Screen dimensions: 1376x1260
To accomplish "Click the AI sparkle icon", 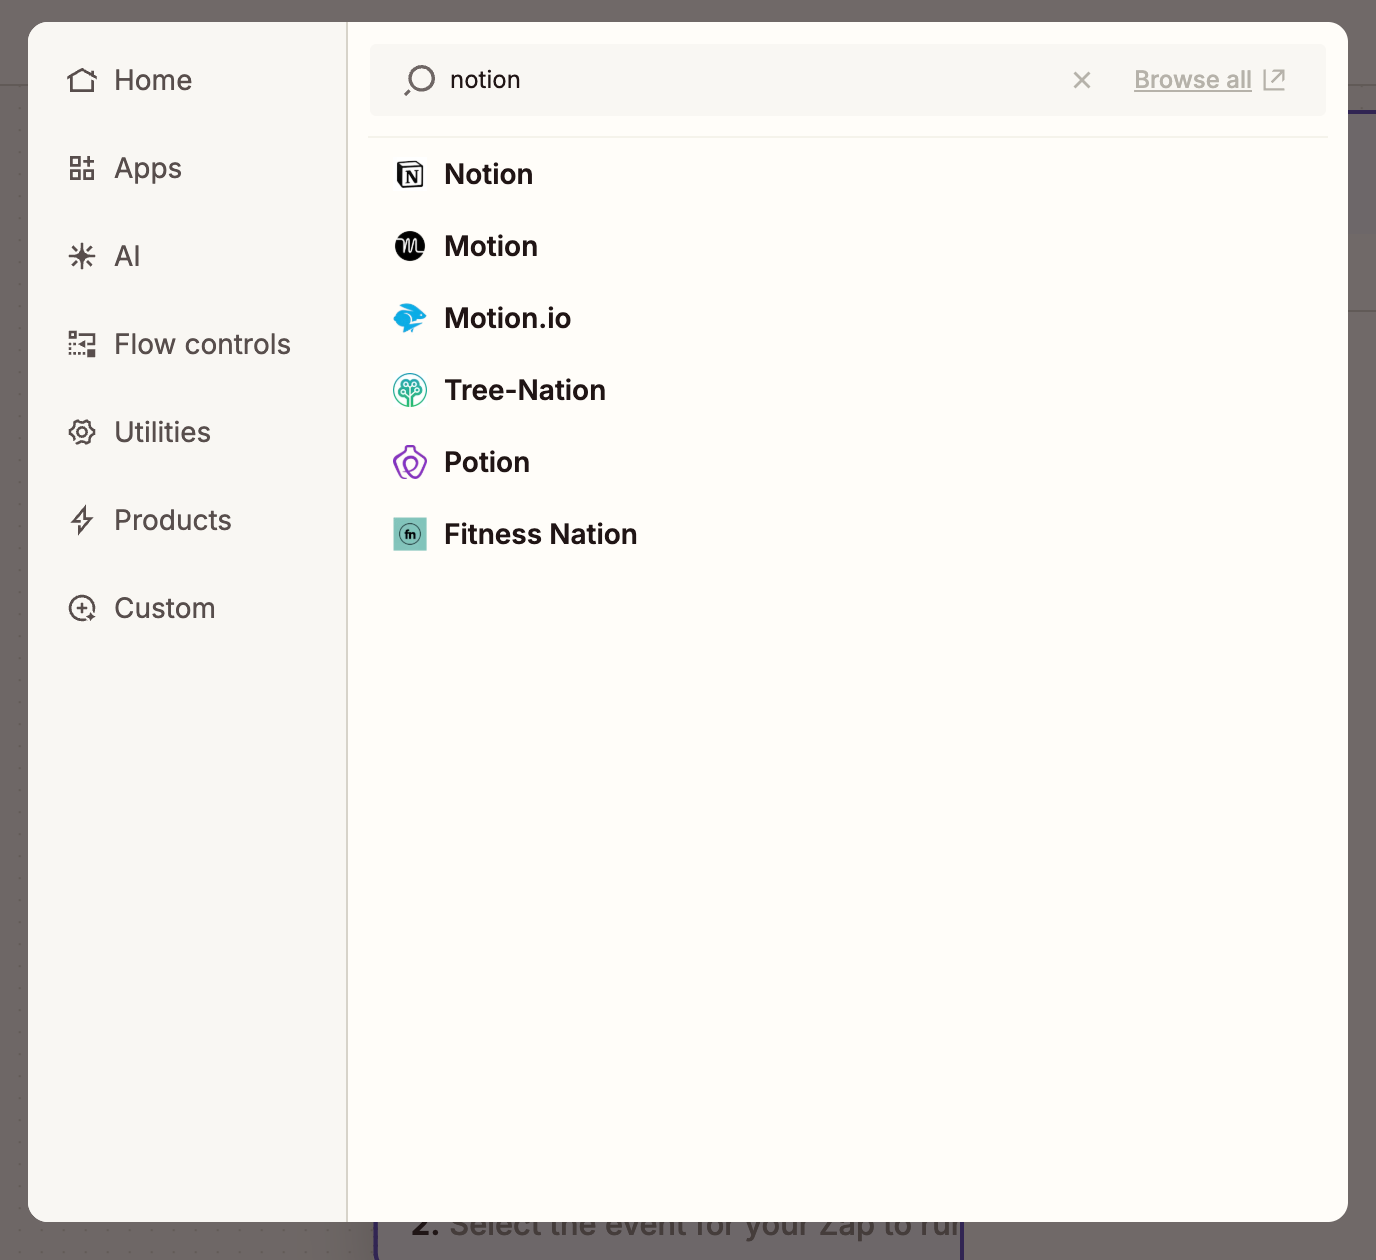I will point(82,256).
